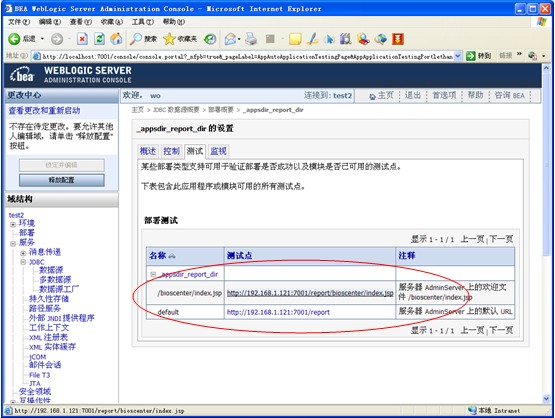Screen dimensions: 555x418
Task: Click the test2 domain root link
Action: pos(16,215)
